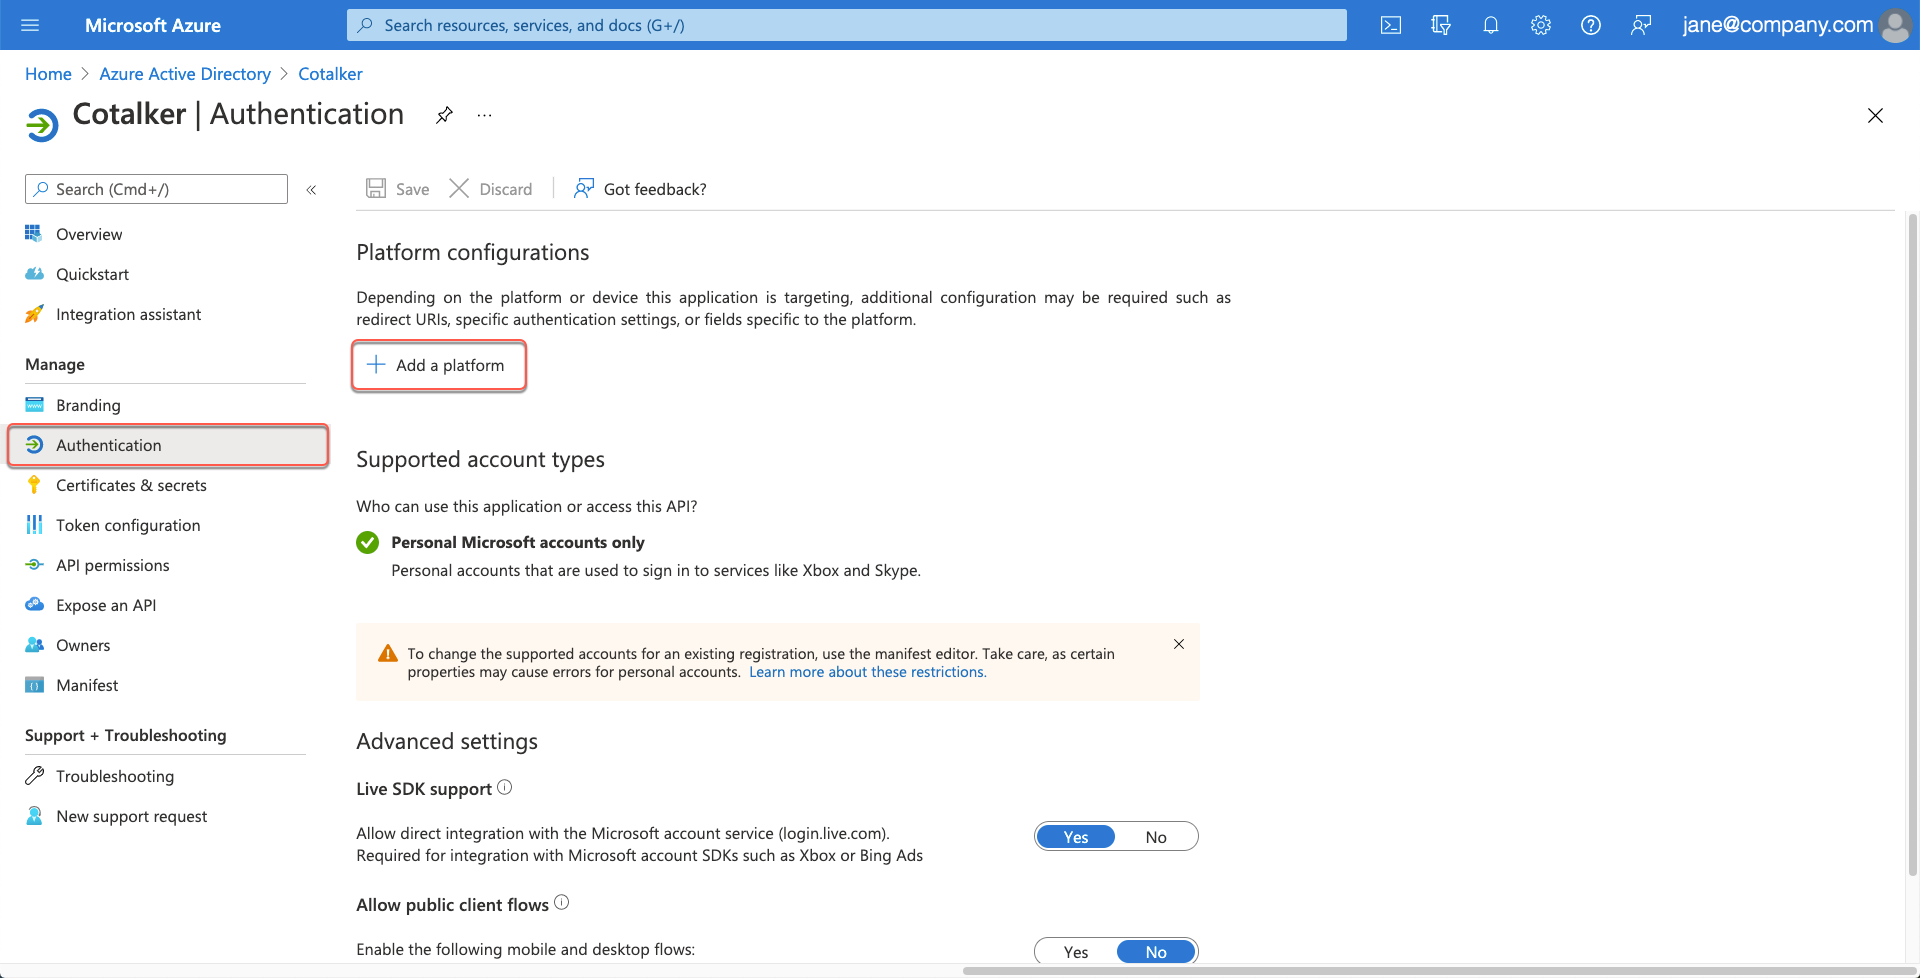The image size is (1920, 978).
Task: Click the Save toolbar button
Action: [398, 189]
